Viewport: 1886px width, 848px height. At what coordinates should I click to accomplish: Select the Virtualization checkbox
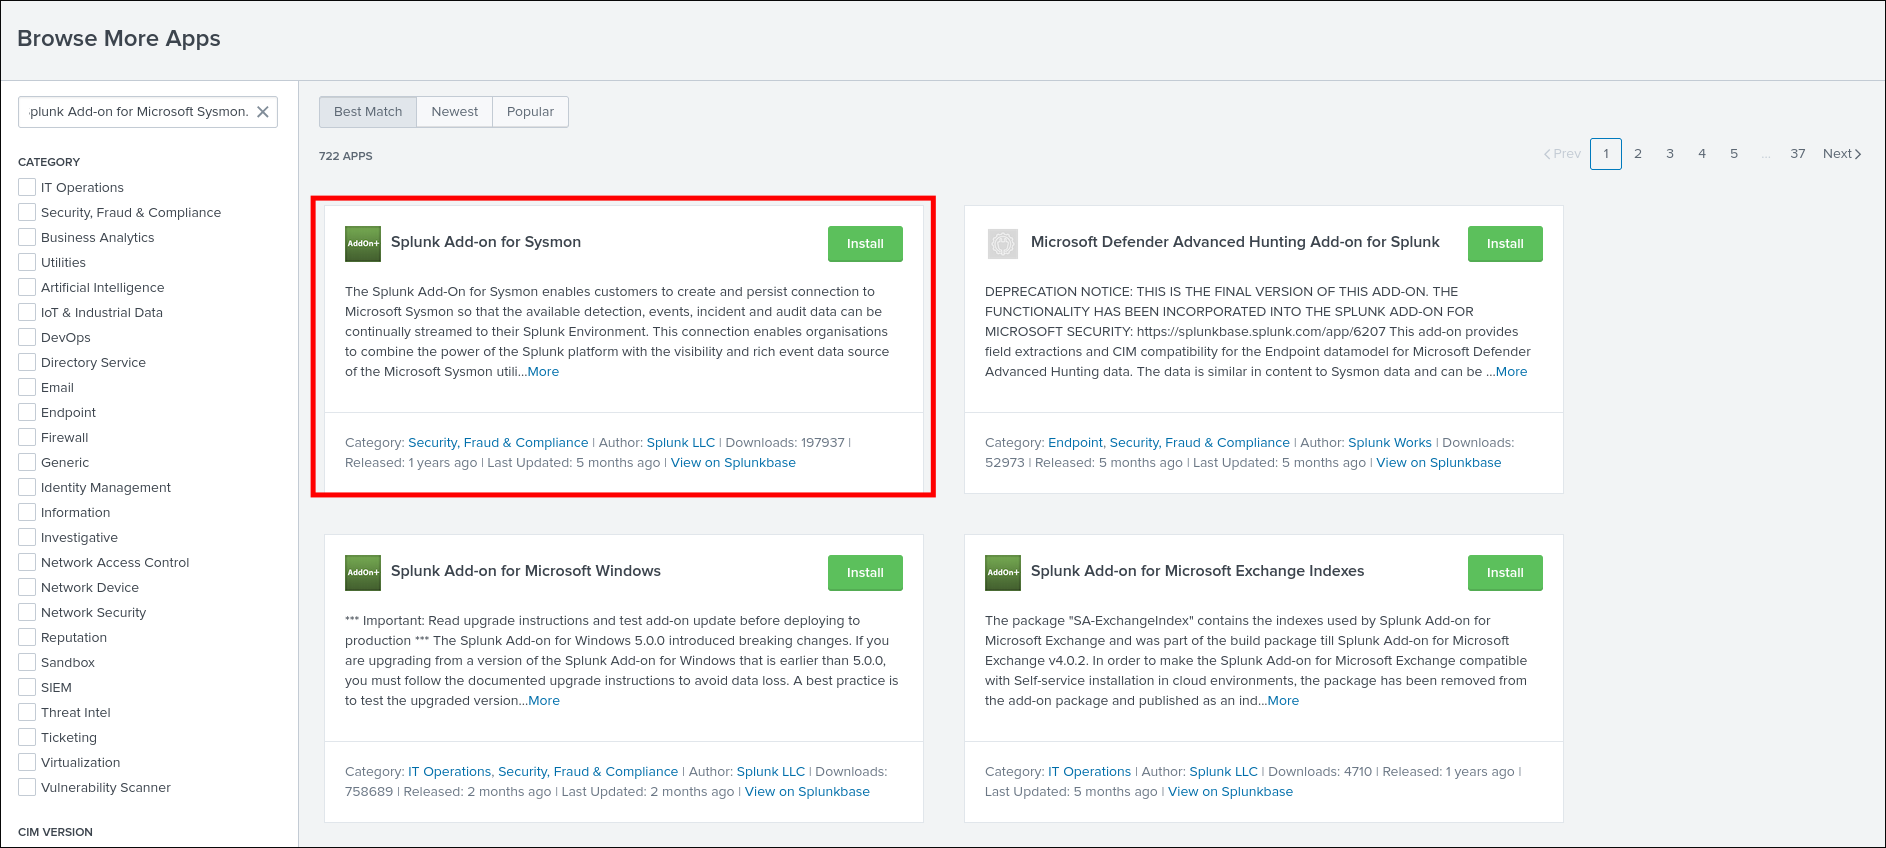[27, 762]
